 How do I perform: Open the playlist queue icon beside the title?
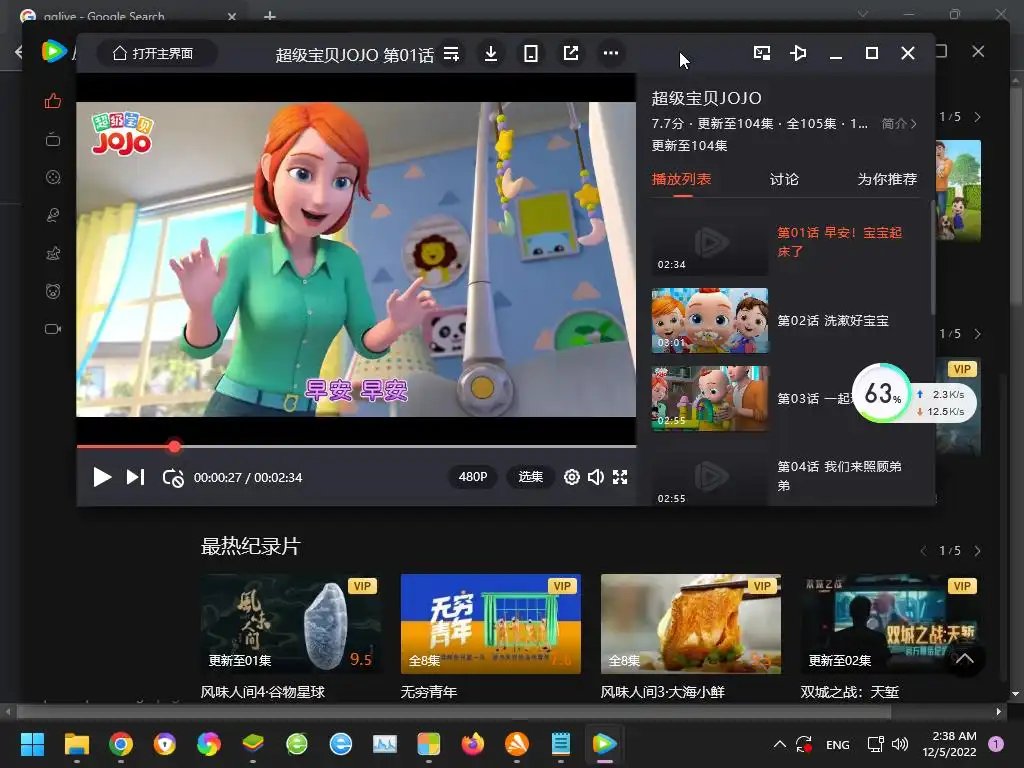[451, 54]
